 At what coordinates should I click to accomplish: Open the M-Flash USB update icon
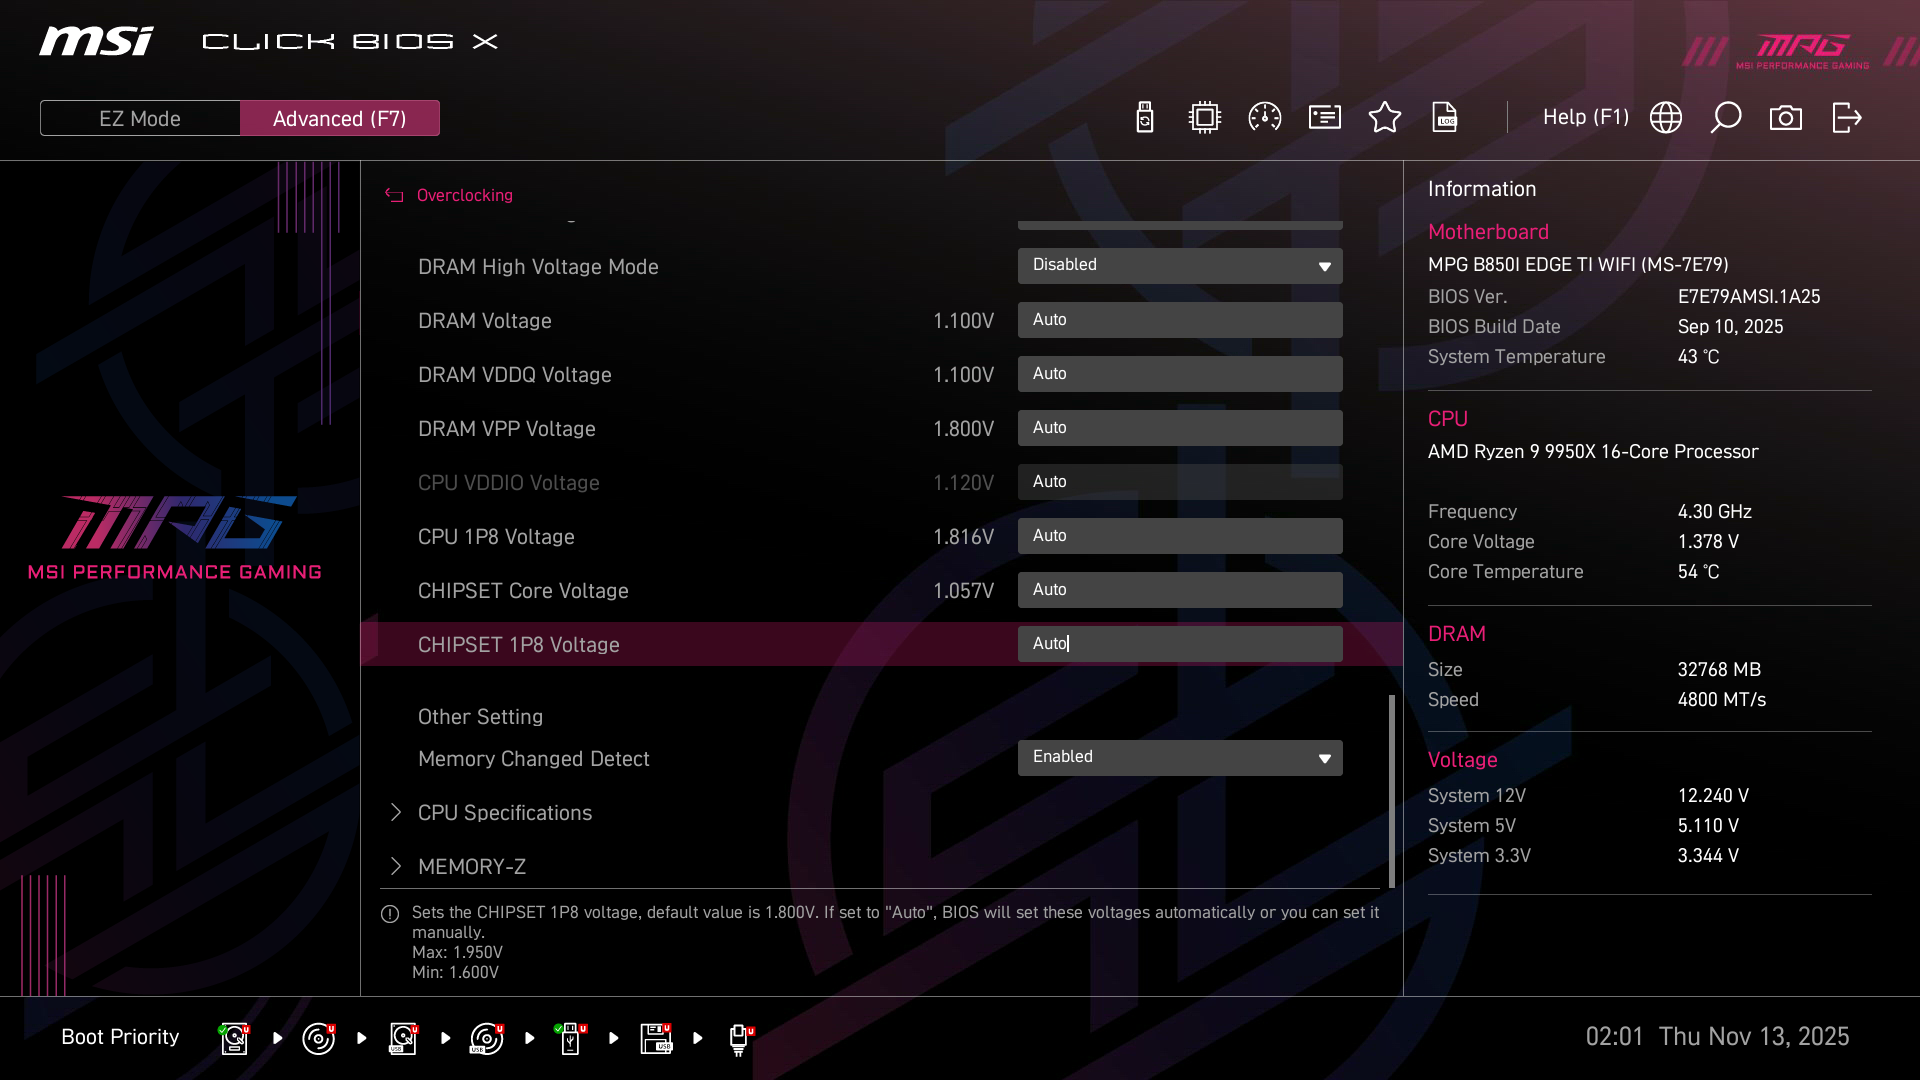tap(1145, 118)
